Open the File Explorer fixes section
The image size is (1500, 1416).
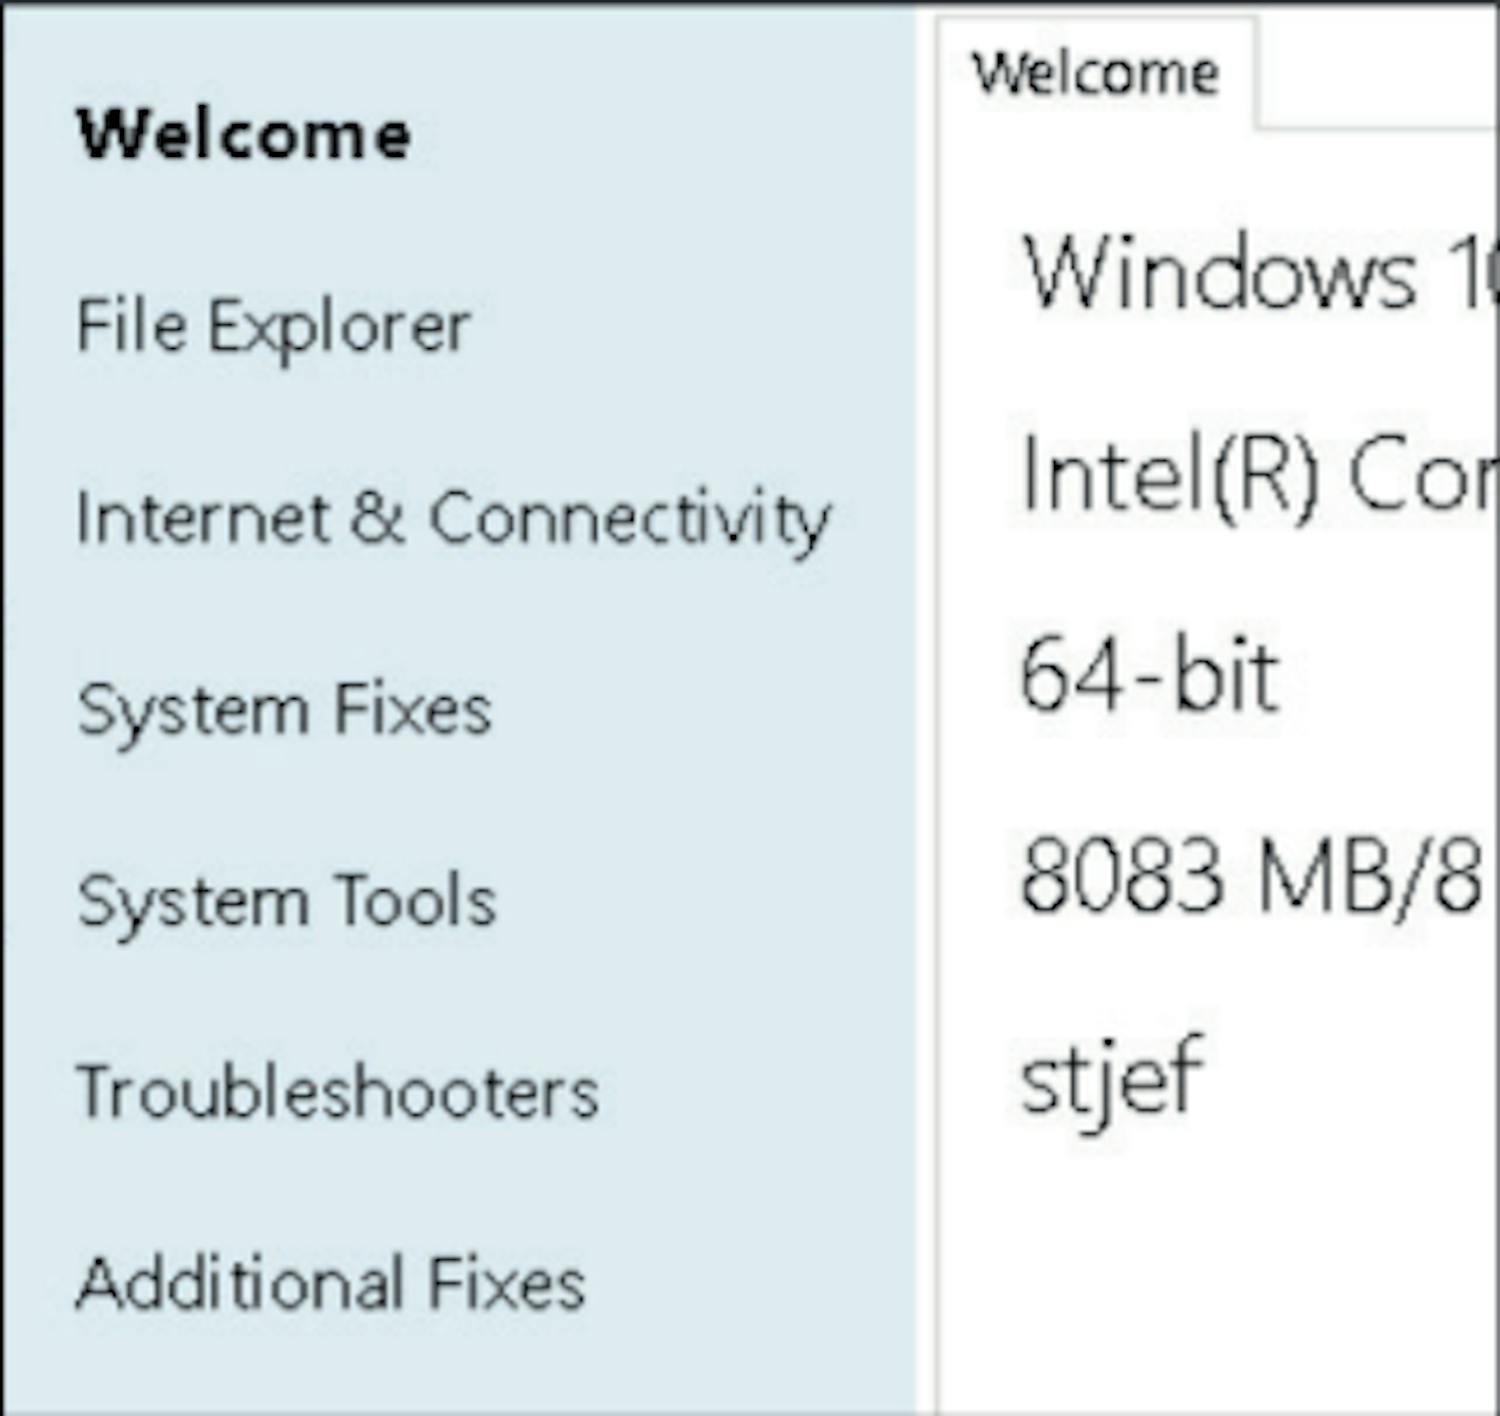[273, 326]
